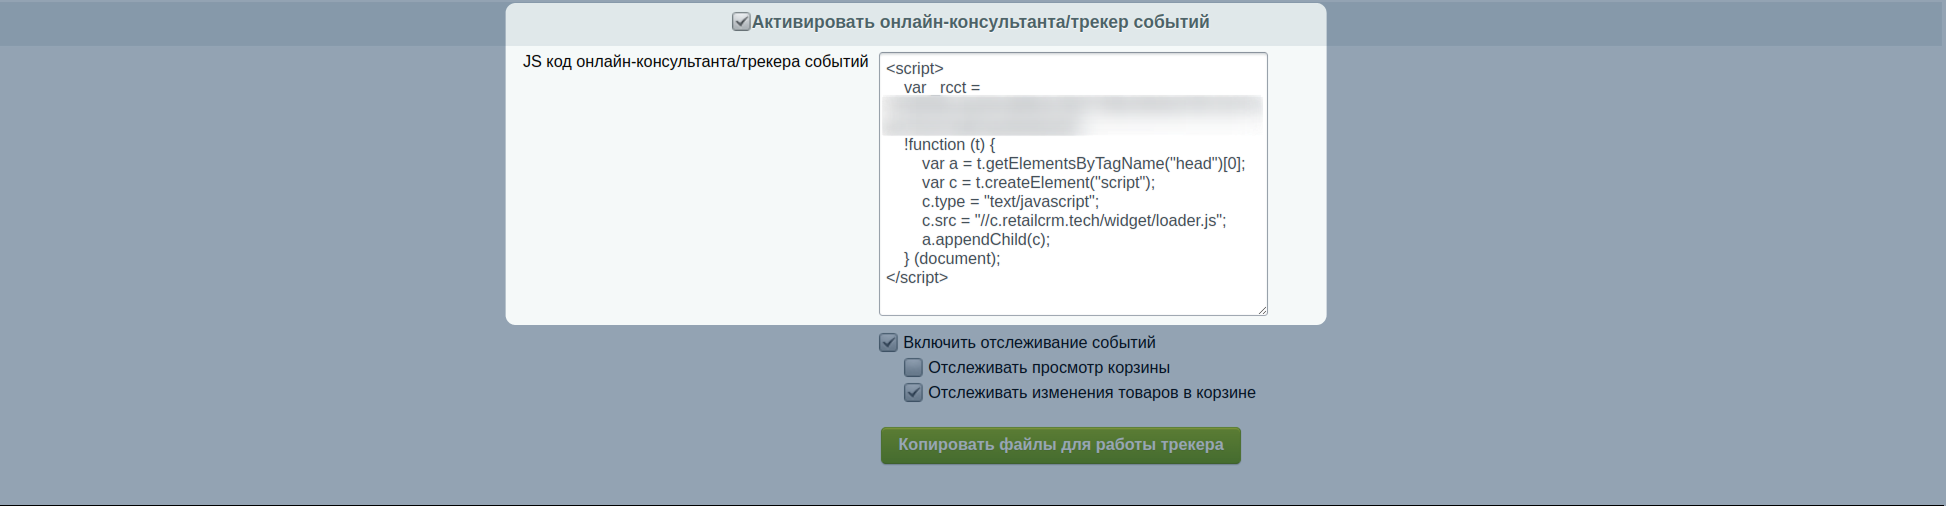Uncheck Отслеживать изменения товаров в корзине

[913, 393]
